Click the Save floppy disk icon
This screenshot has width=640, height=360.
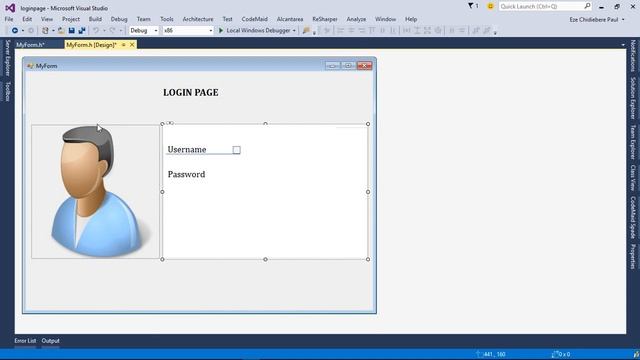point(71,31)
